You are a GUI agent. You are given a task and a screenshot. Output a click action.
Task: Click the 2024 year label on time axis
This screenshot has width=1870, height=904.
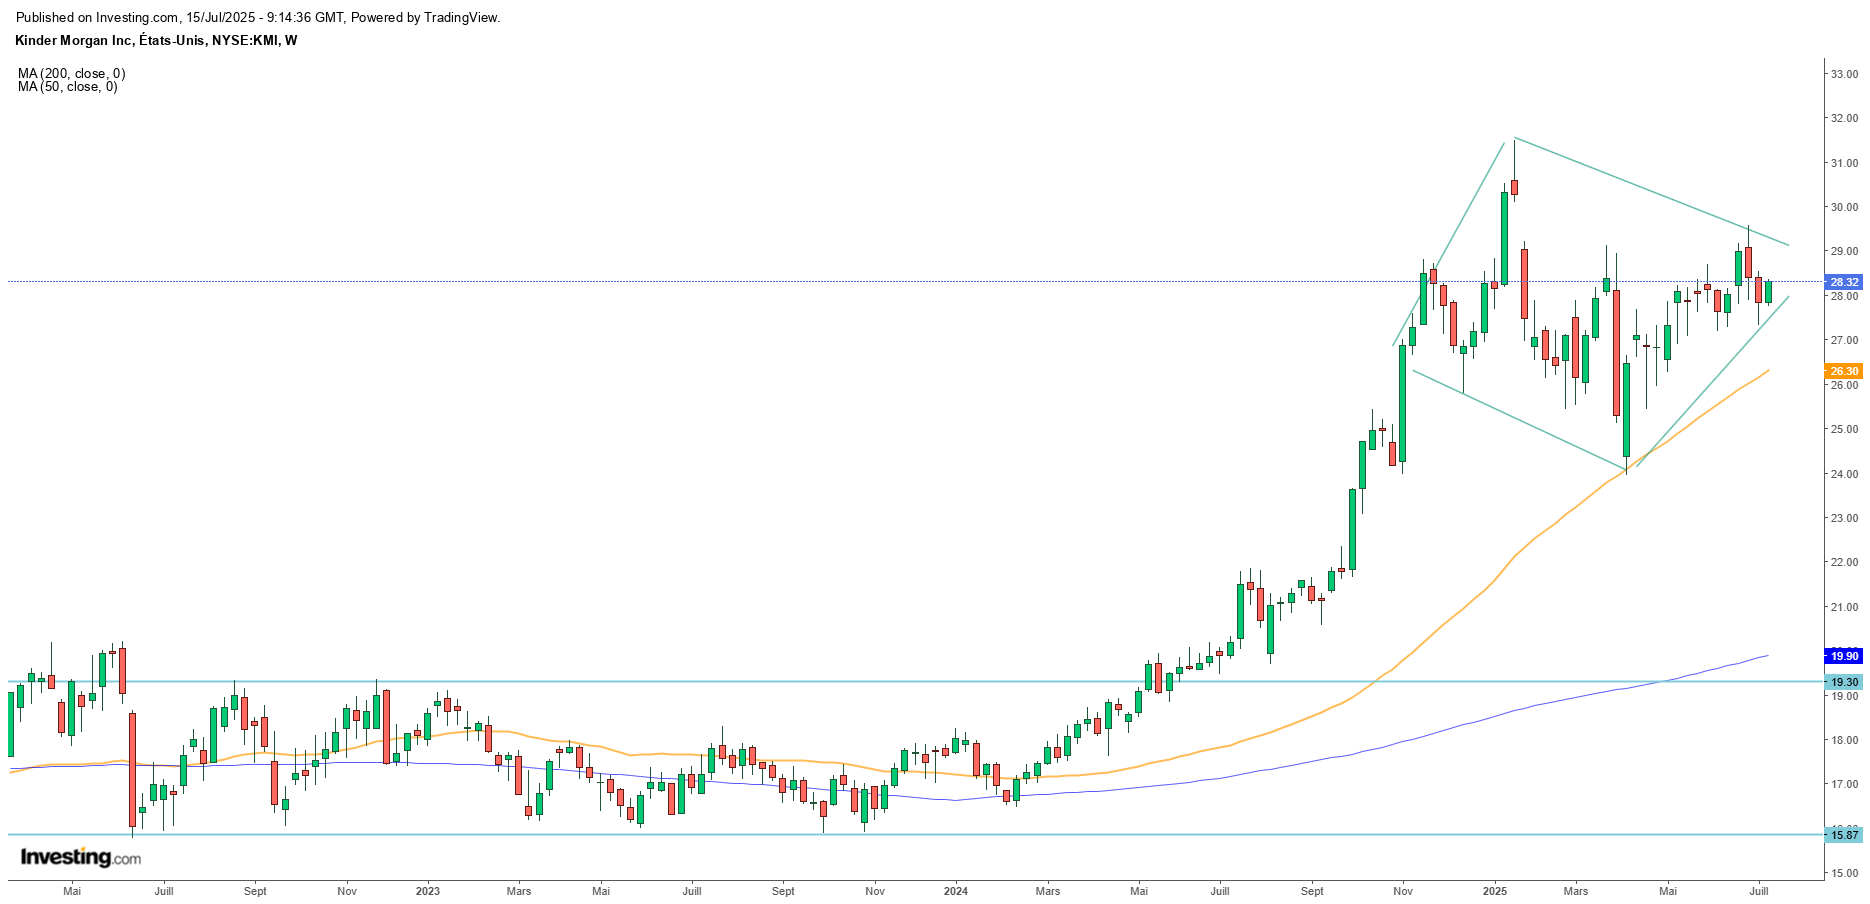(x=956, y=891)
